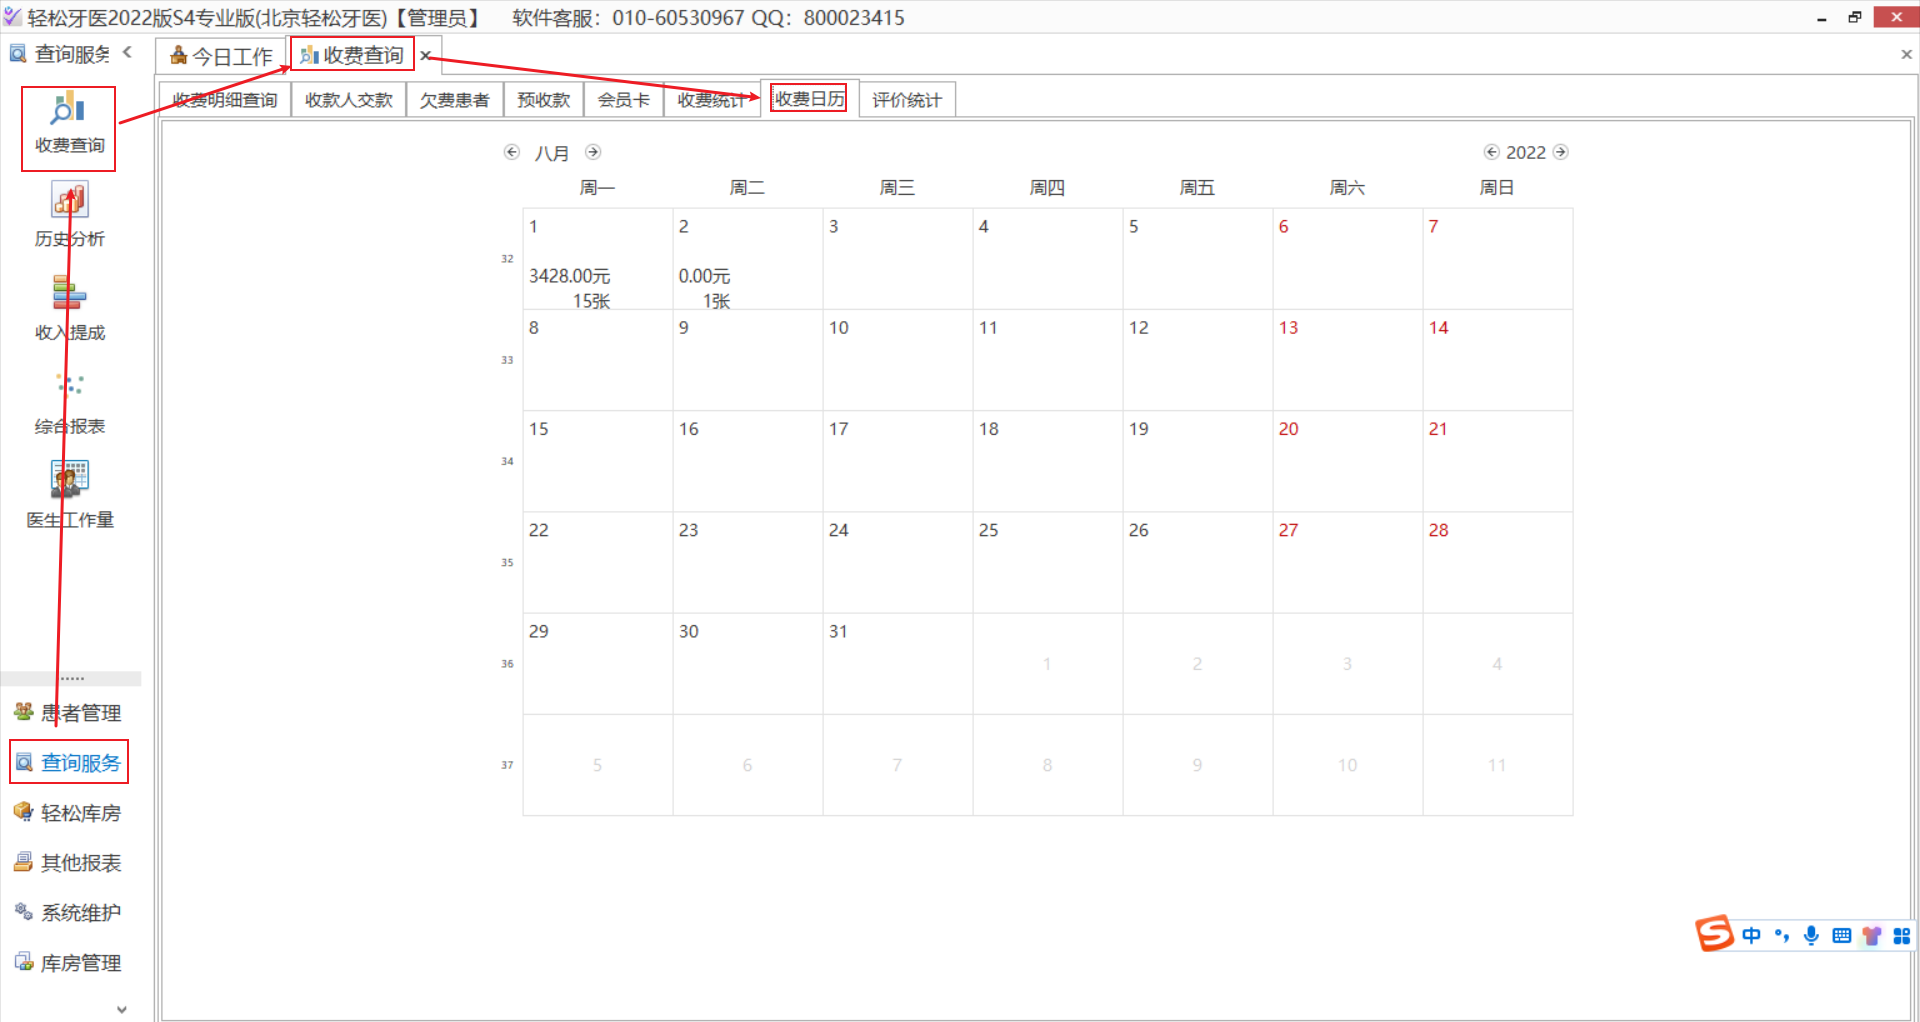Open 预收款 sub-tab
Screen dimensions: 1920x1022
point(544,100)
